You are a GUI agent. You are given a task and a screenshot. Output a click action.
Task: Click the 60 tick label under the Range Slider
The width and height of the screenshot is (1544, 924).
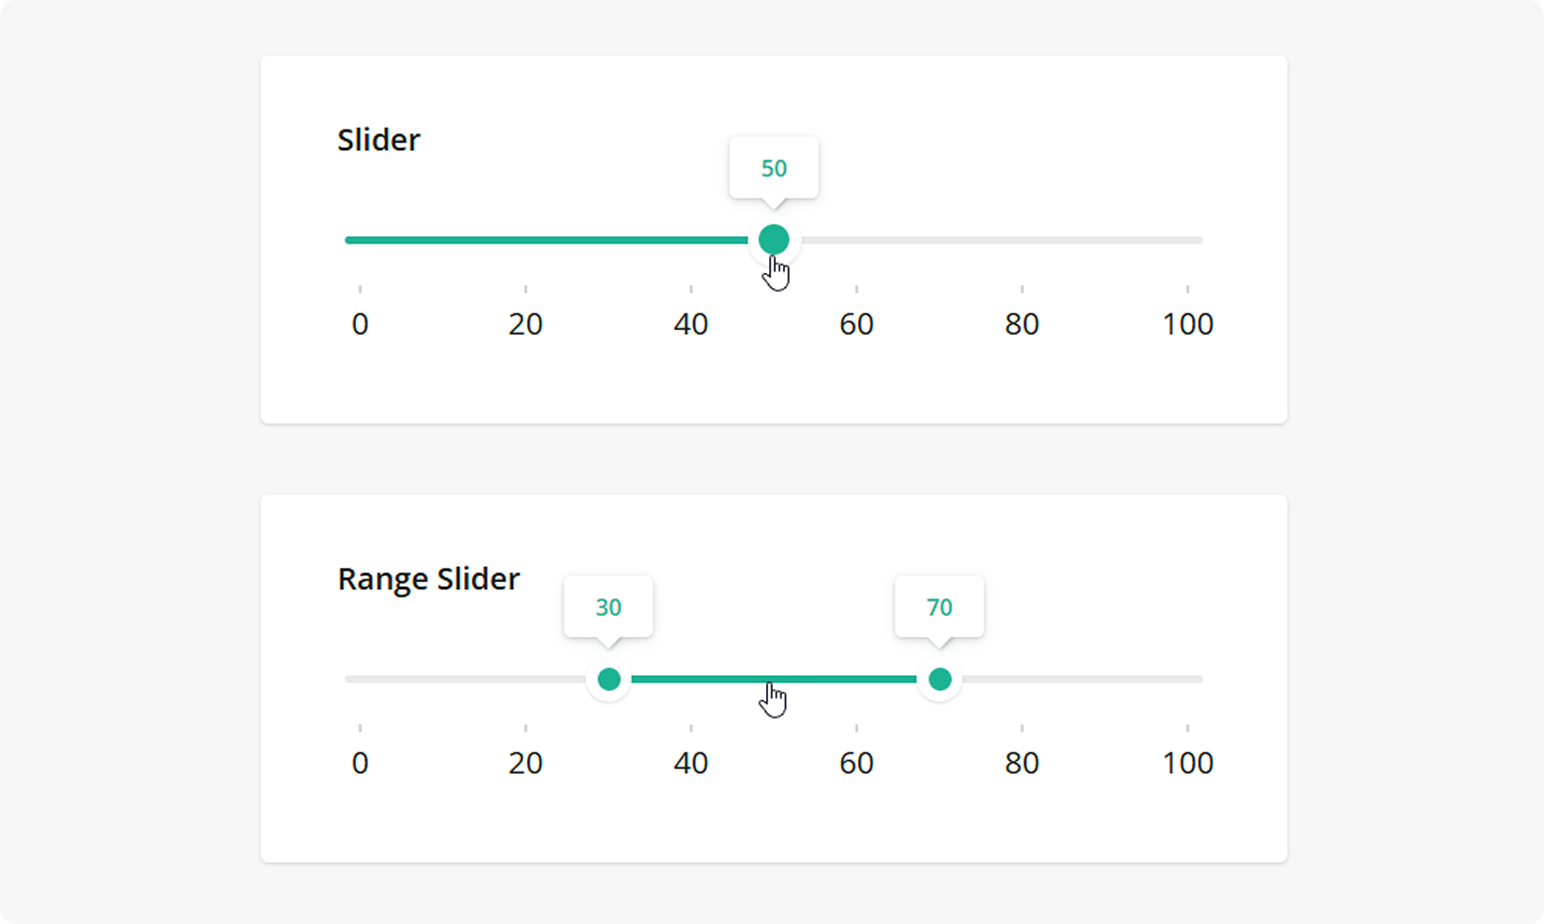coord(856,762)
